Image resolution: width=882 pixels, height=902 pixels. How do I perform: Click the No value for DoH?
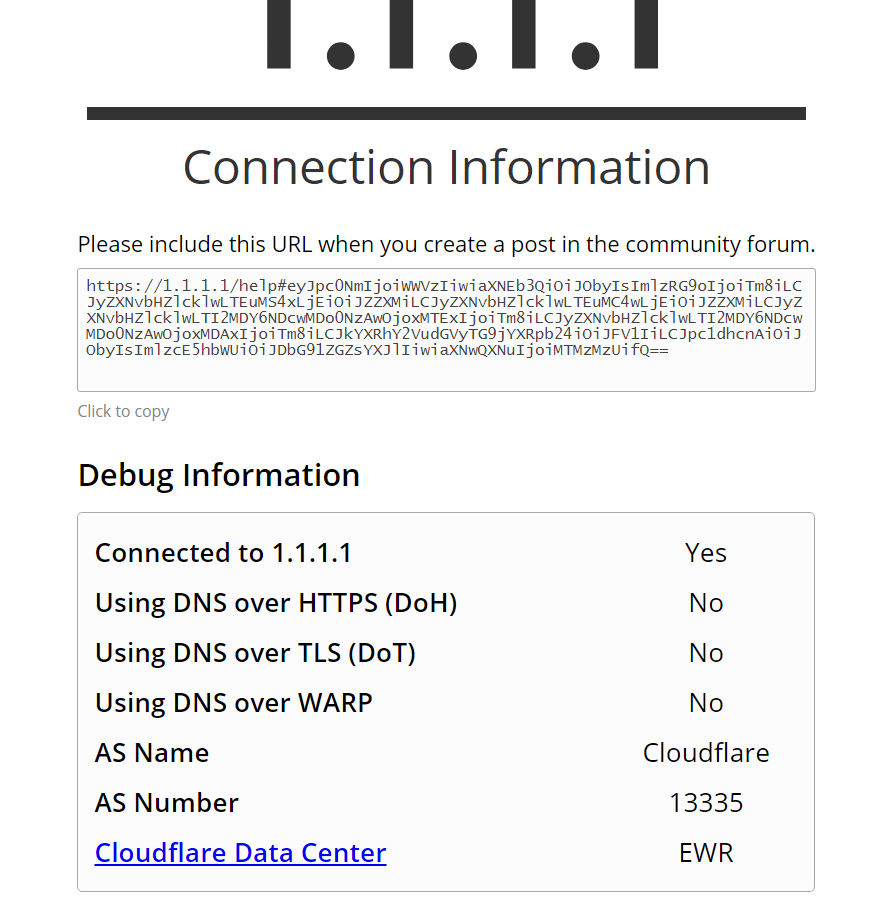[x=706, y=603]
